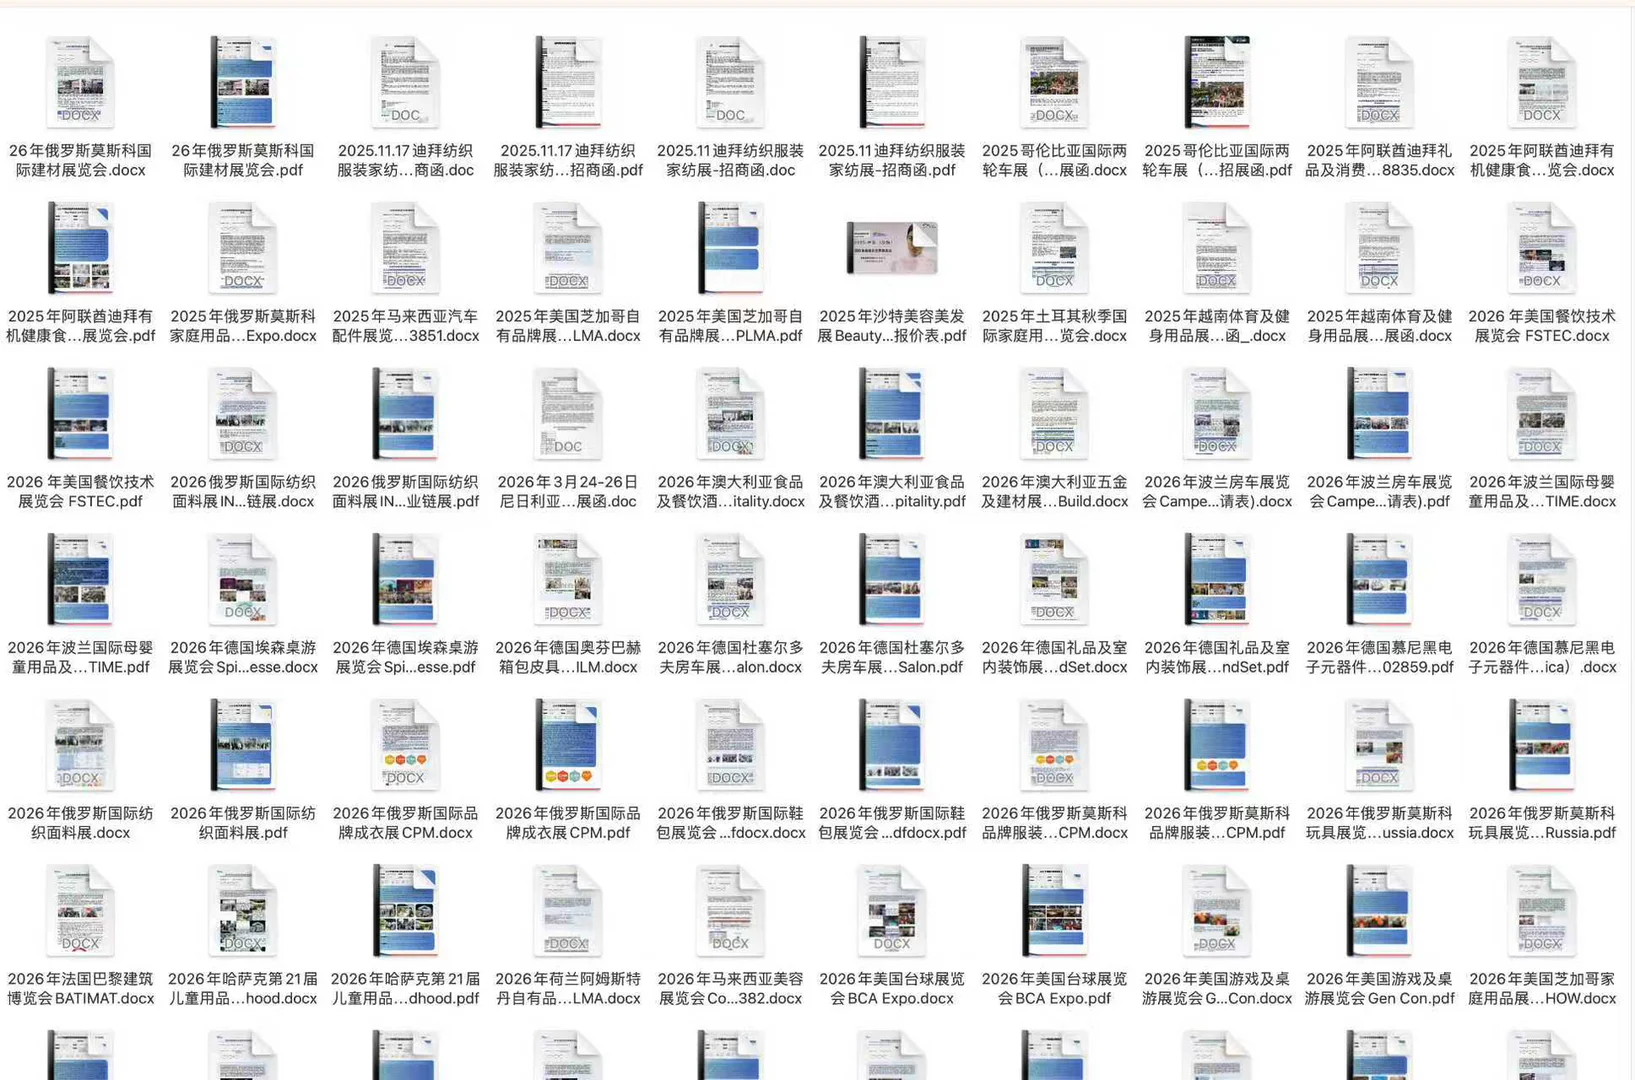Viewport: 1635px width, 1080px height.
Task: Select the 2026年俄罗斯国际品牌成衣展 CPM.pdf icon
Action: click(x=568, y=746)
